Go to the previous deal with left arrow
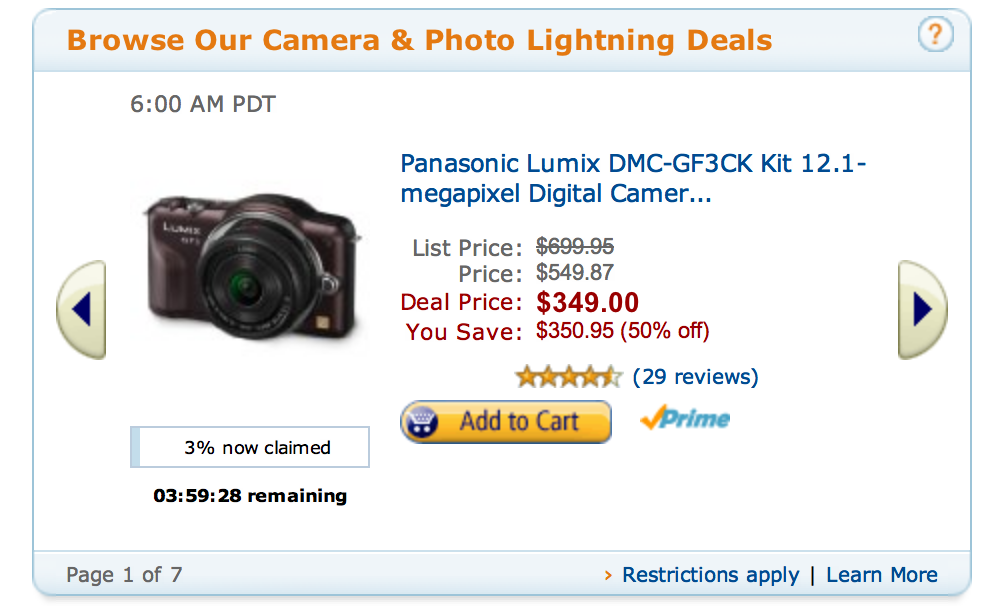Viewport: 1004px width, 614px height. click(x=82, y=310)
